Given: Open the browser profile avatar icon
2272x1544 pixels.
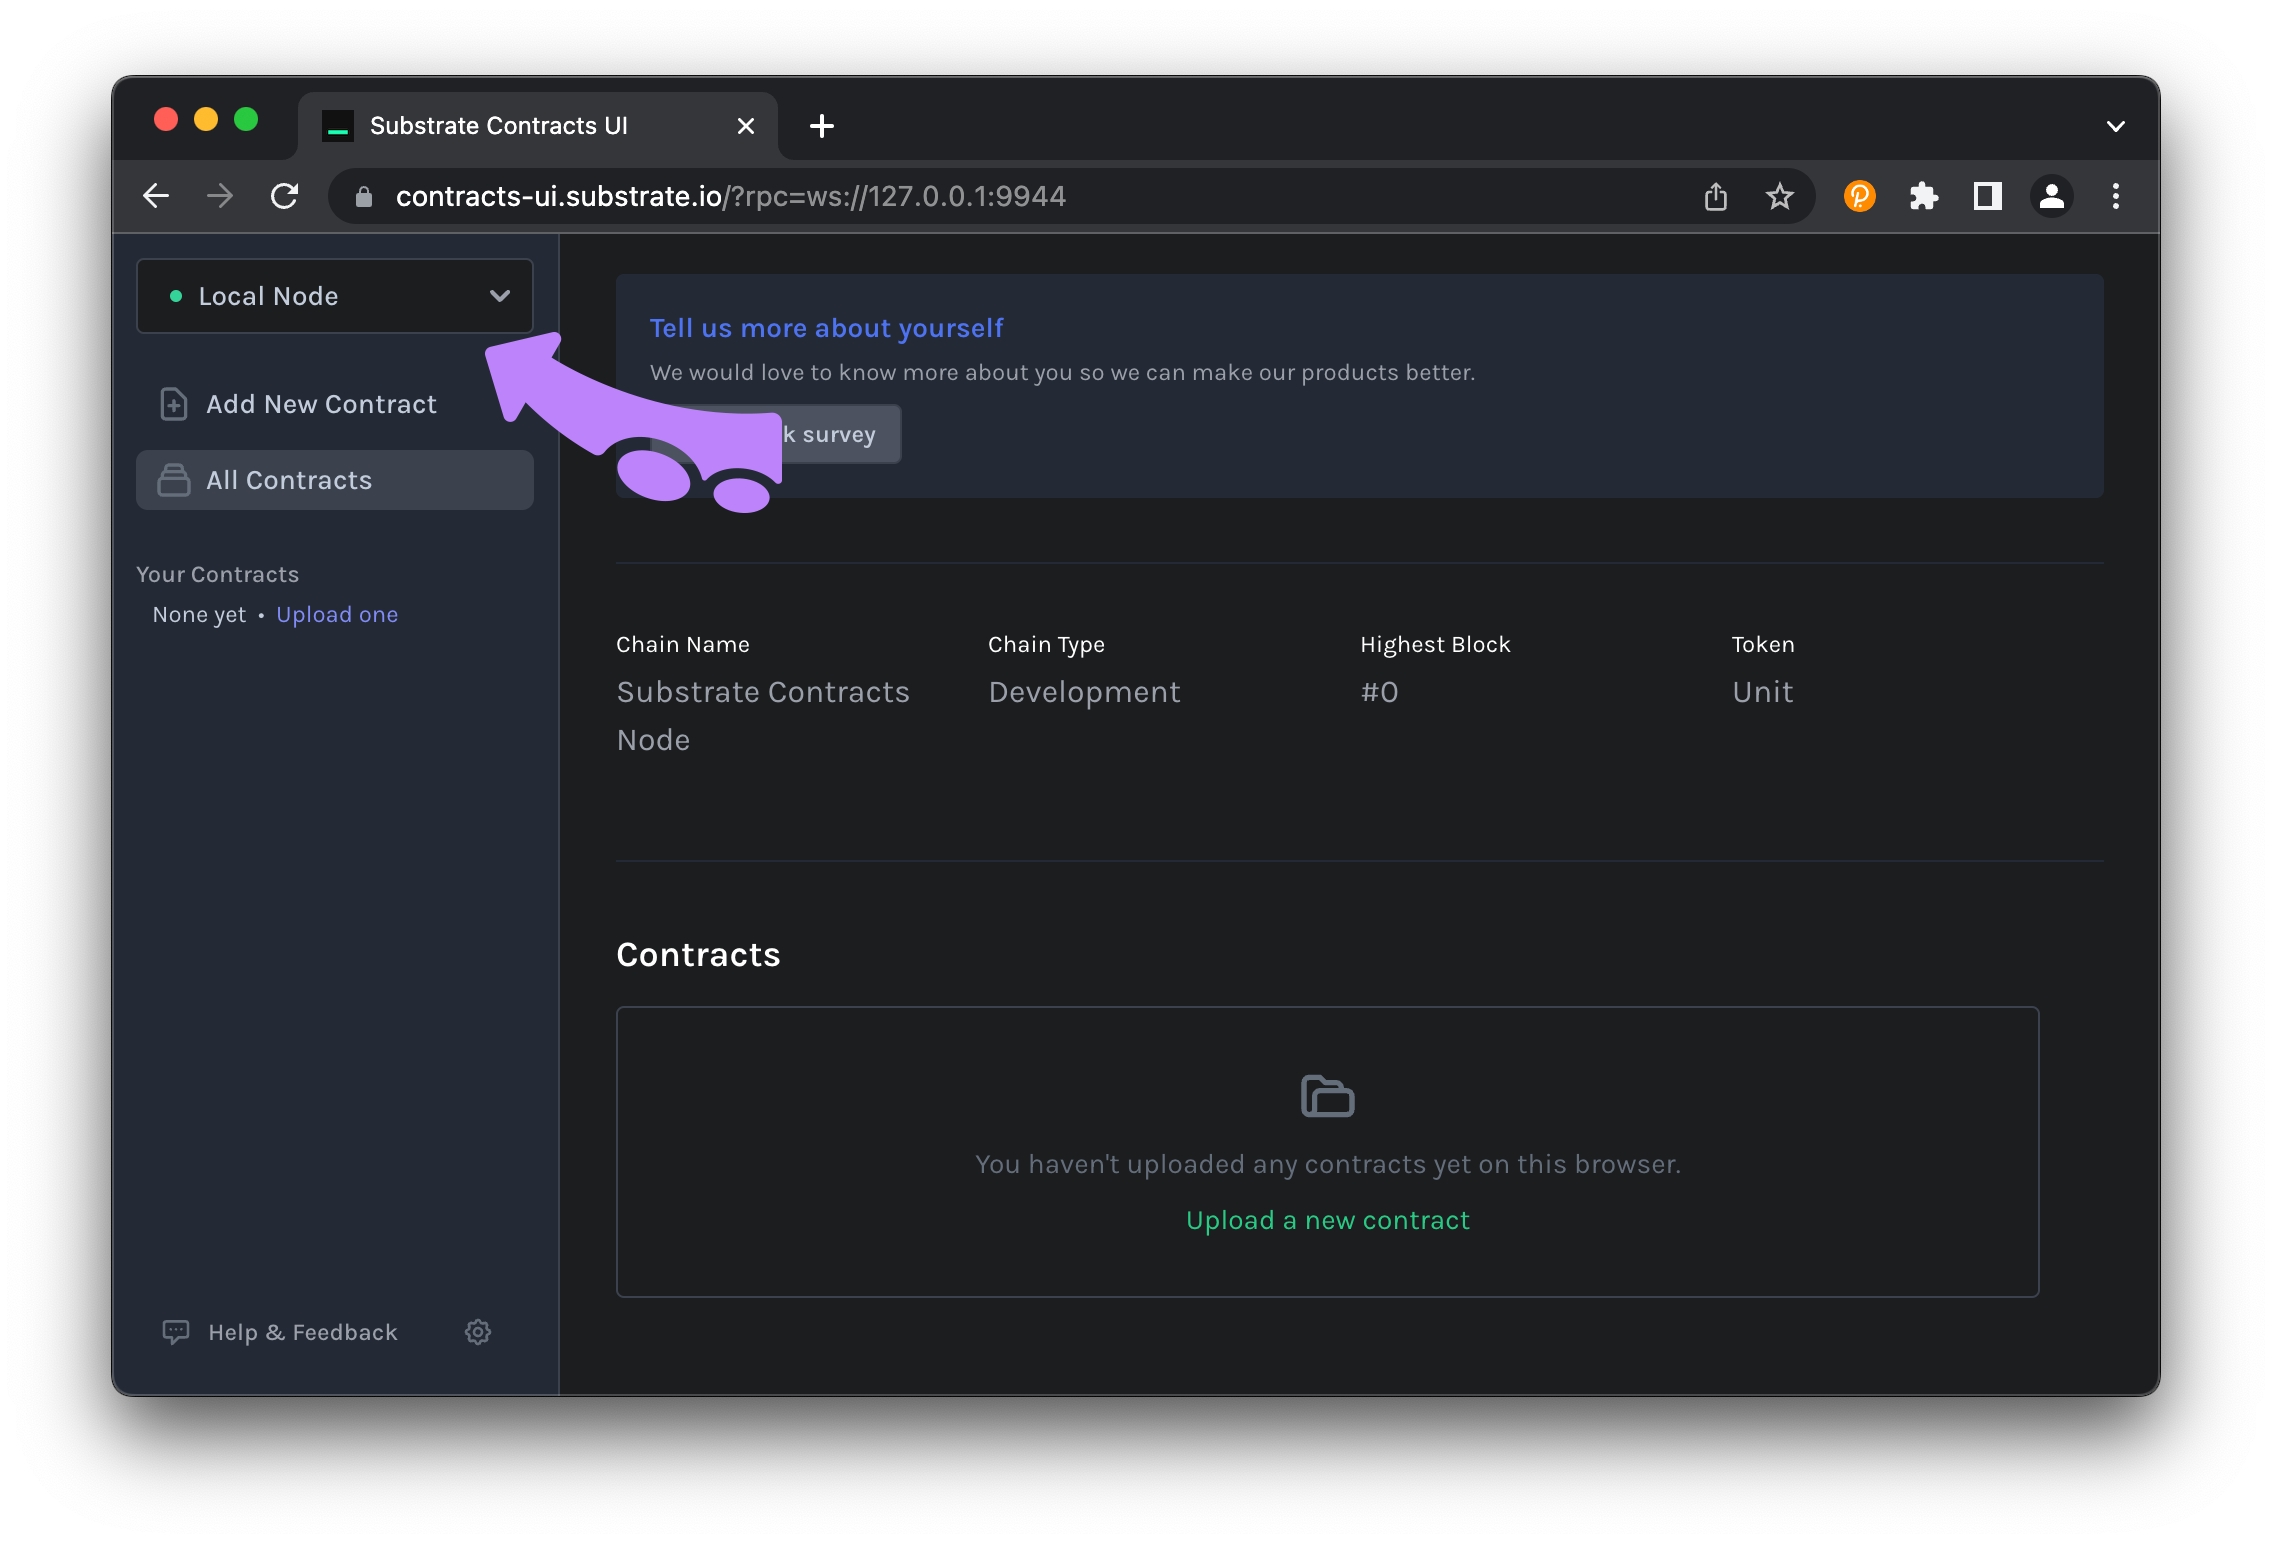Looking at the screenshot, I should coord(2051,196).
